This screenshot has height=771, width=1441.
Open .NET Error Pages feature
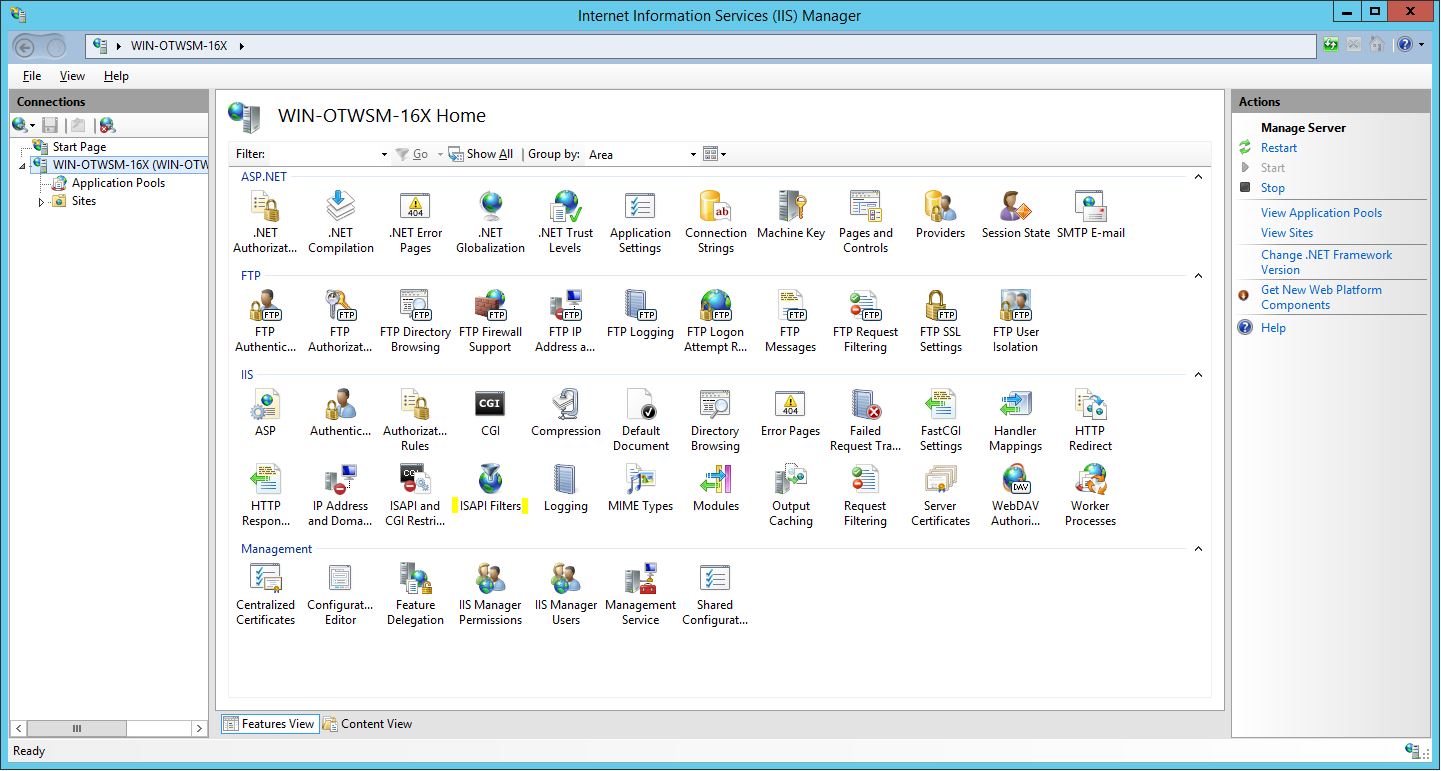tap(415, 221)
